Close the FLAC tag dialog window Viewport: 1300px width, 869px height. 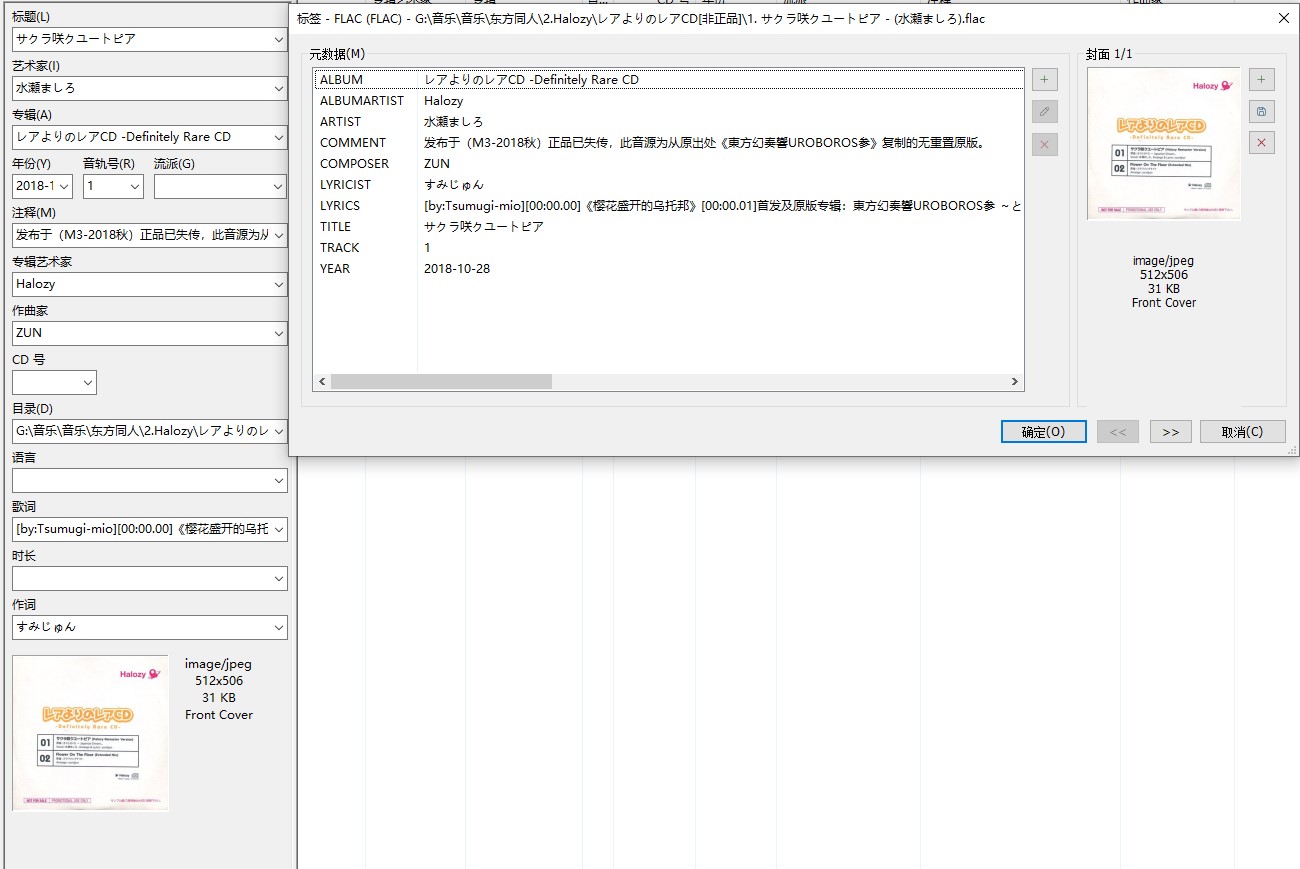pos(1283,18)
